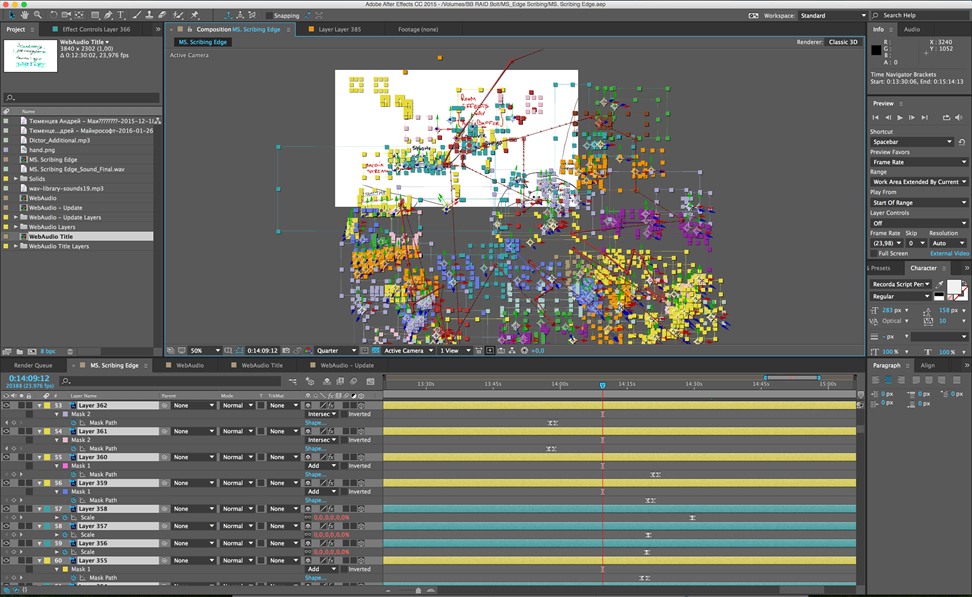The image size is (972, 597).
Task: Hide Layer 362 with its eye toggle
Action: tap(7, 405)
